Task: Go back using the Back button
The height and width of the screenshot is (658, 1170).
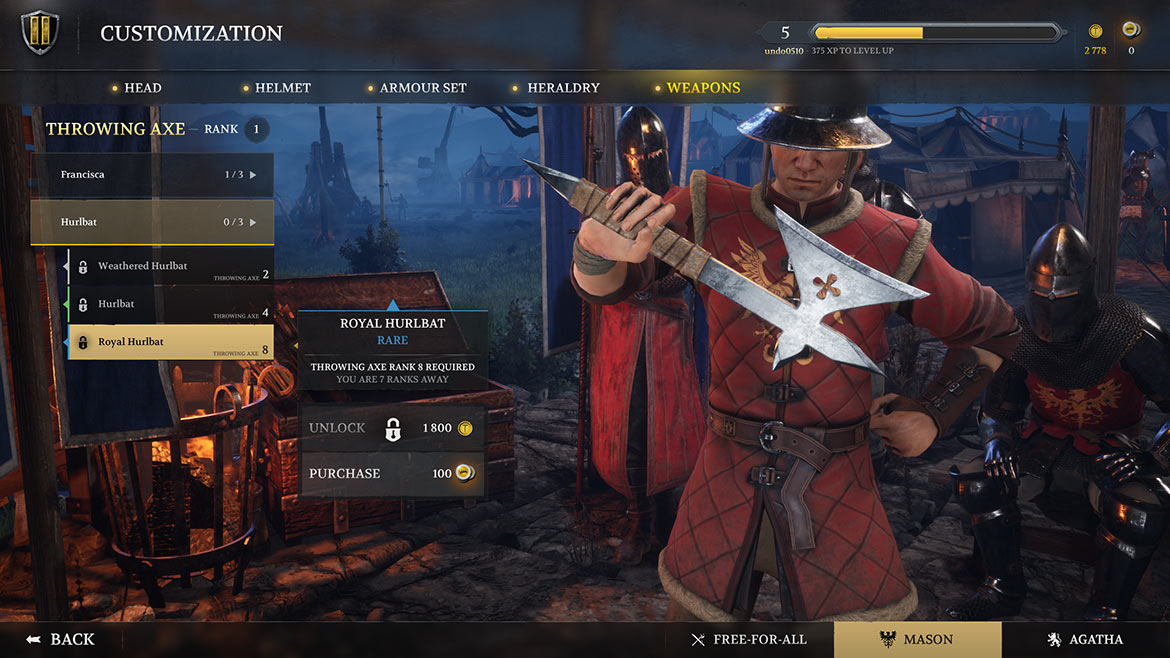Action: coord(61,639)
